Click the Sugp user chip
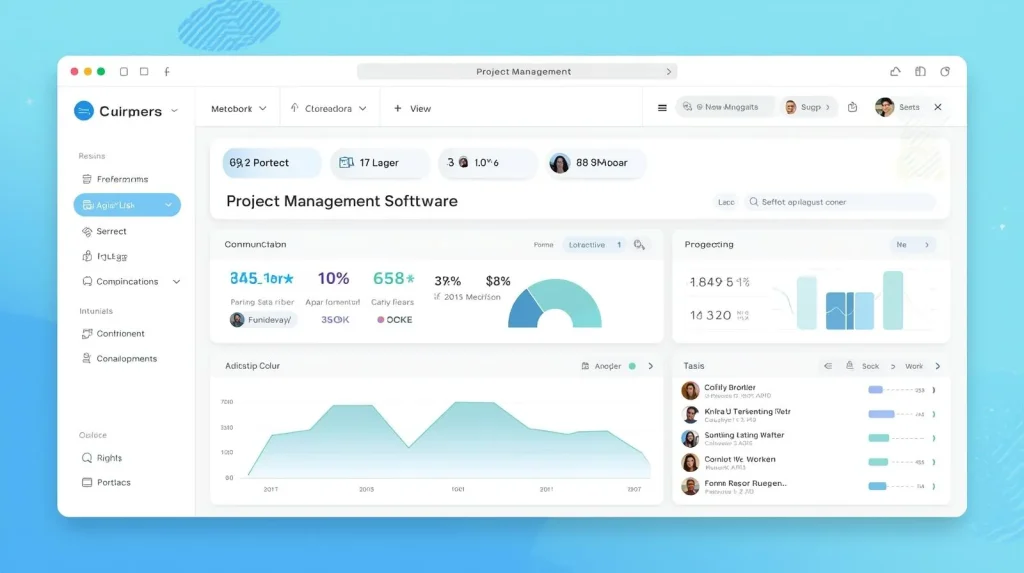1024x573 pixels. click(x=807, y=107)
